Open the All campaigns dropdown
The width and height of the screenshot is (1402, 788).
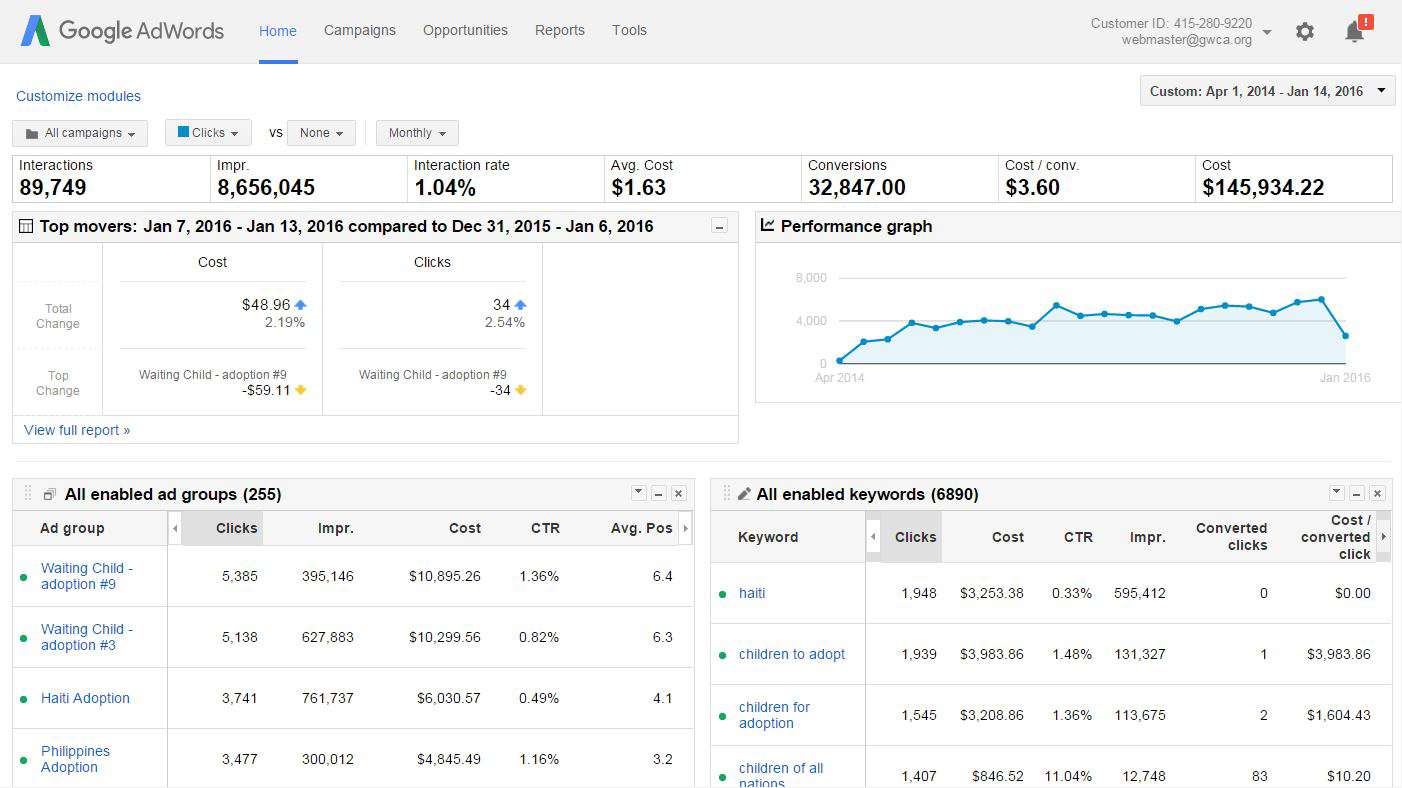[80, 133]
